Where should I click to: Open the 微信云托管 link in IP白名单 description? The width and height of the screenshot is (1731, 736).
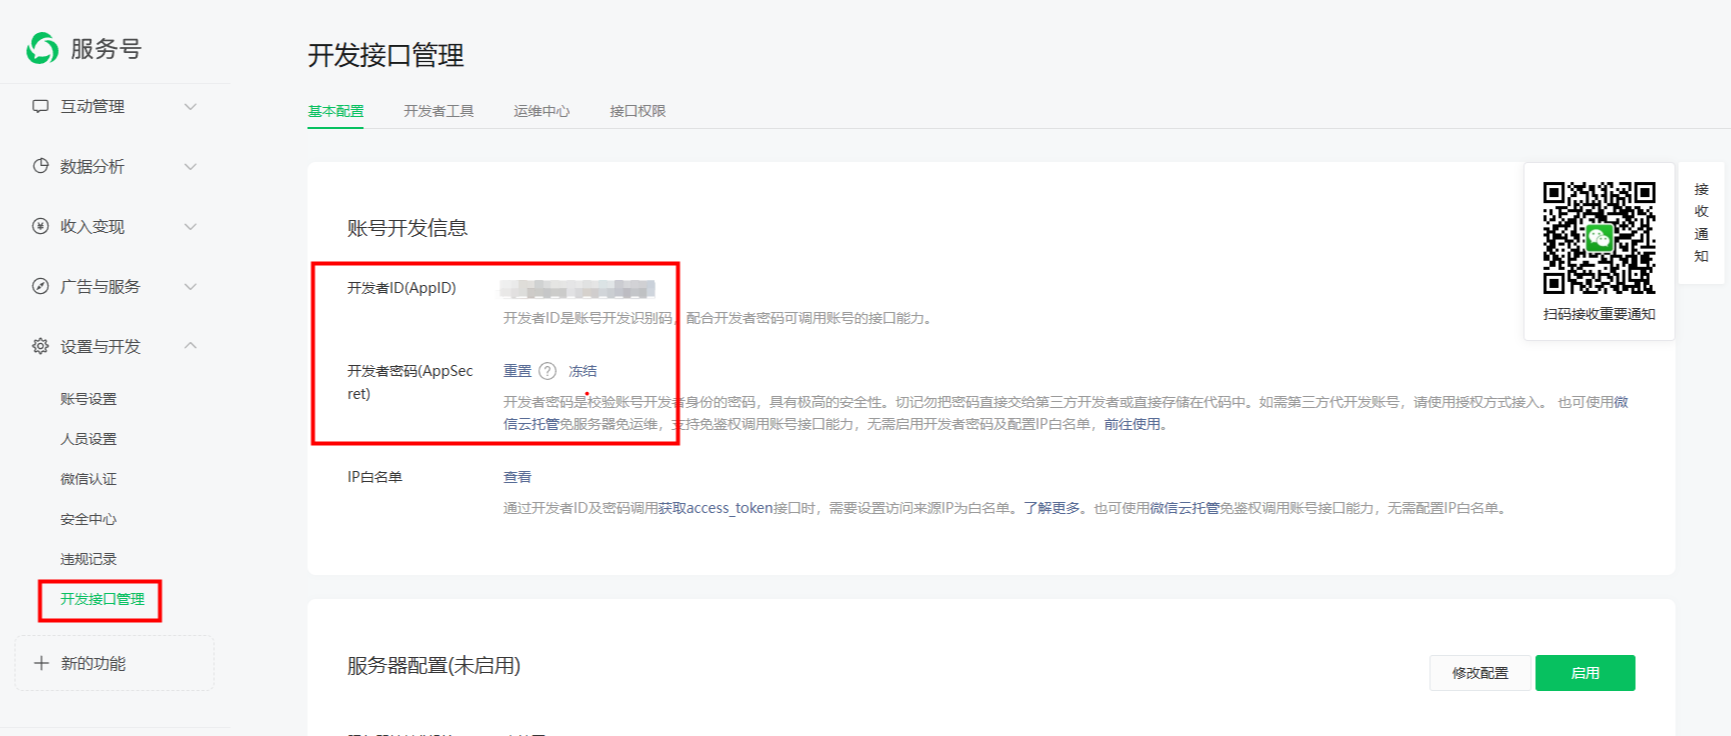(x=1184, y=508)
